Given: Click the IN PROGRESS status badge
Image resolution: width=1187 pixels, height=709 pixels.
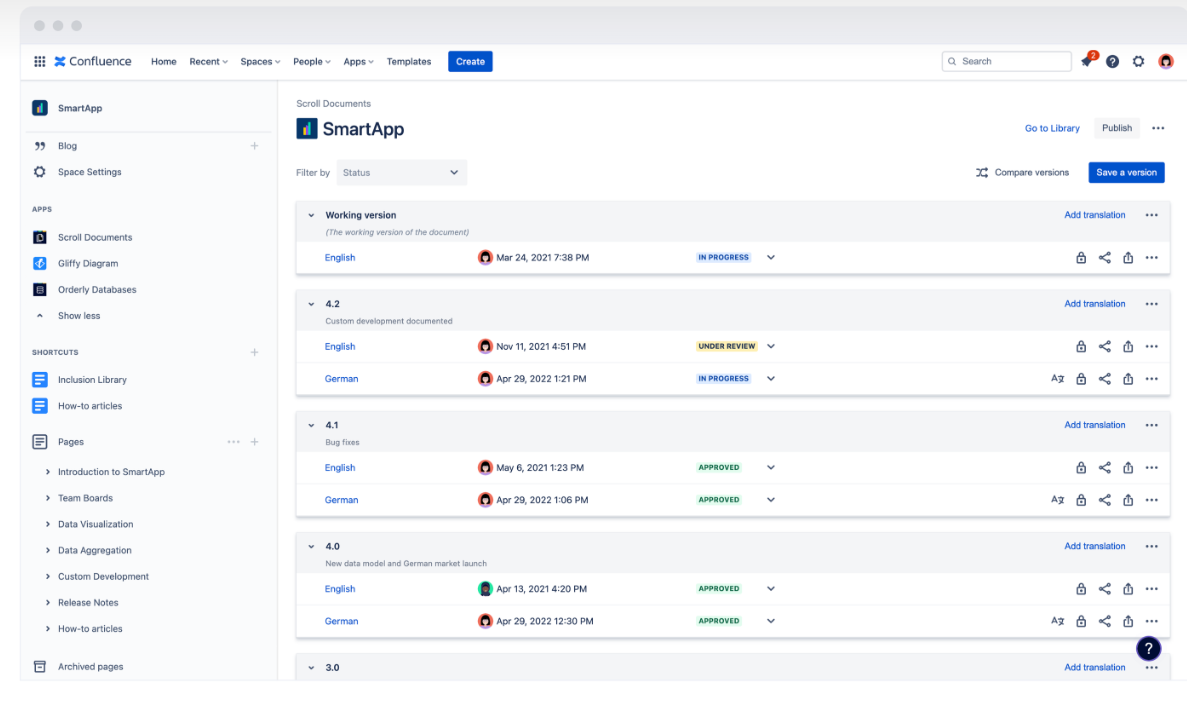Looking at the screenshot, I should (x=723, y=257).
